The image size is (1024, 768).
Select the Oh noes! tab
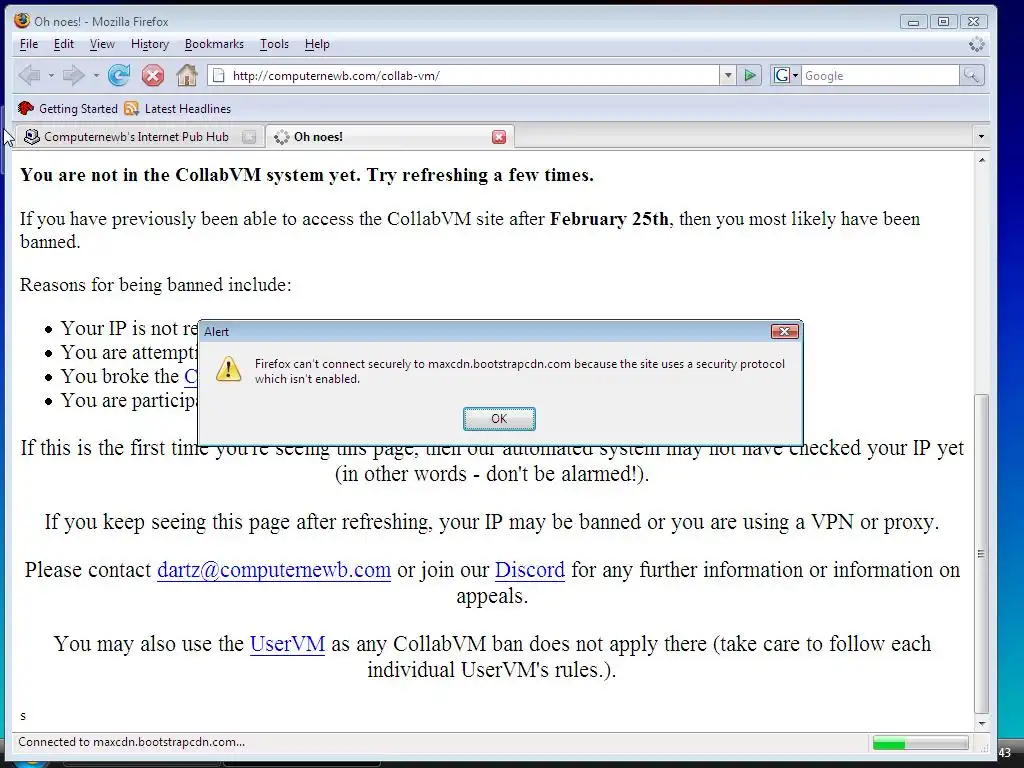(390, 136)
